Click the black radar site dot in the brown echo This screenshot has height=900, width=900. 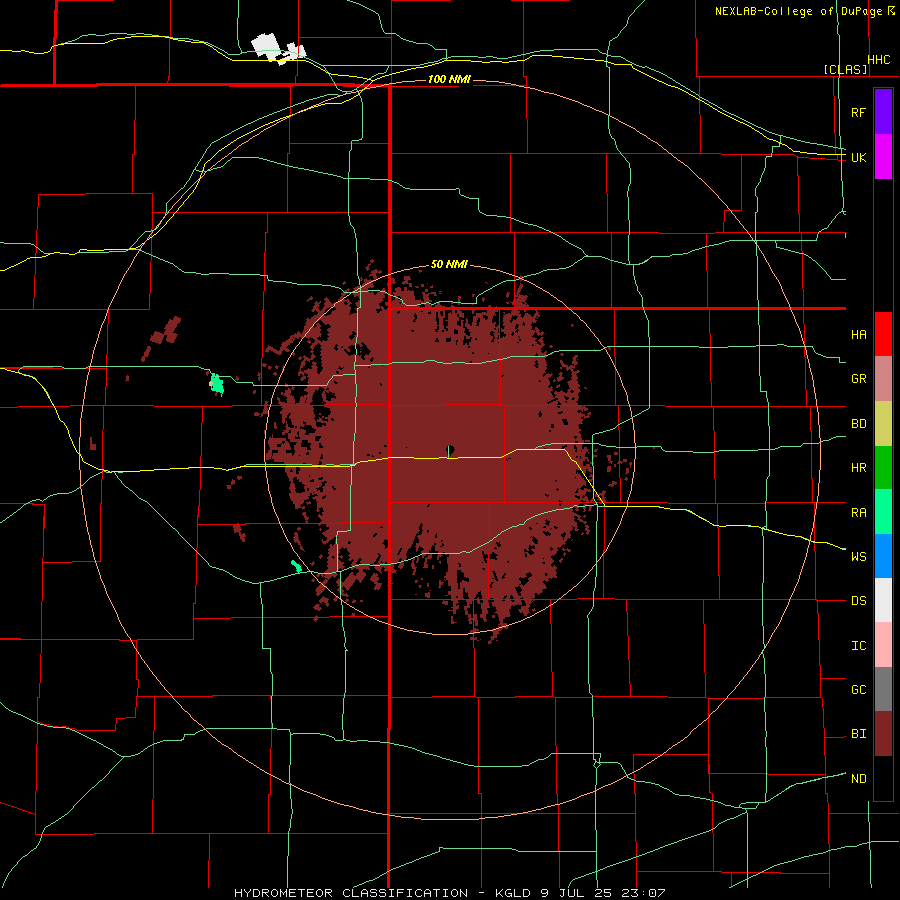tap(450, 450)
